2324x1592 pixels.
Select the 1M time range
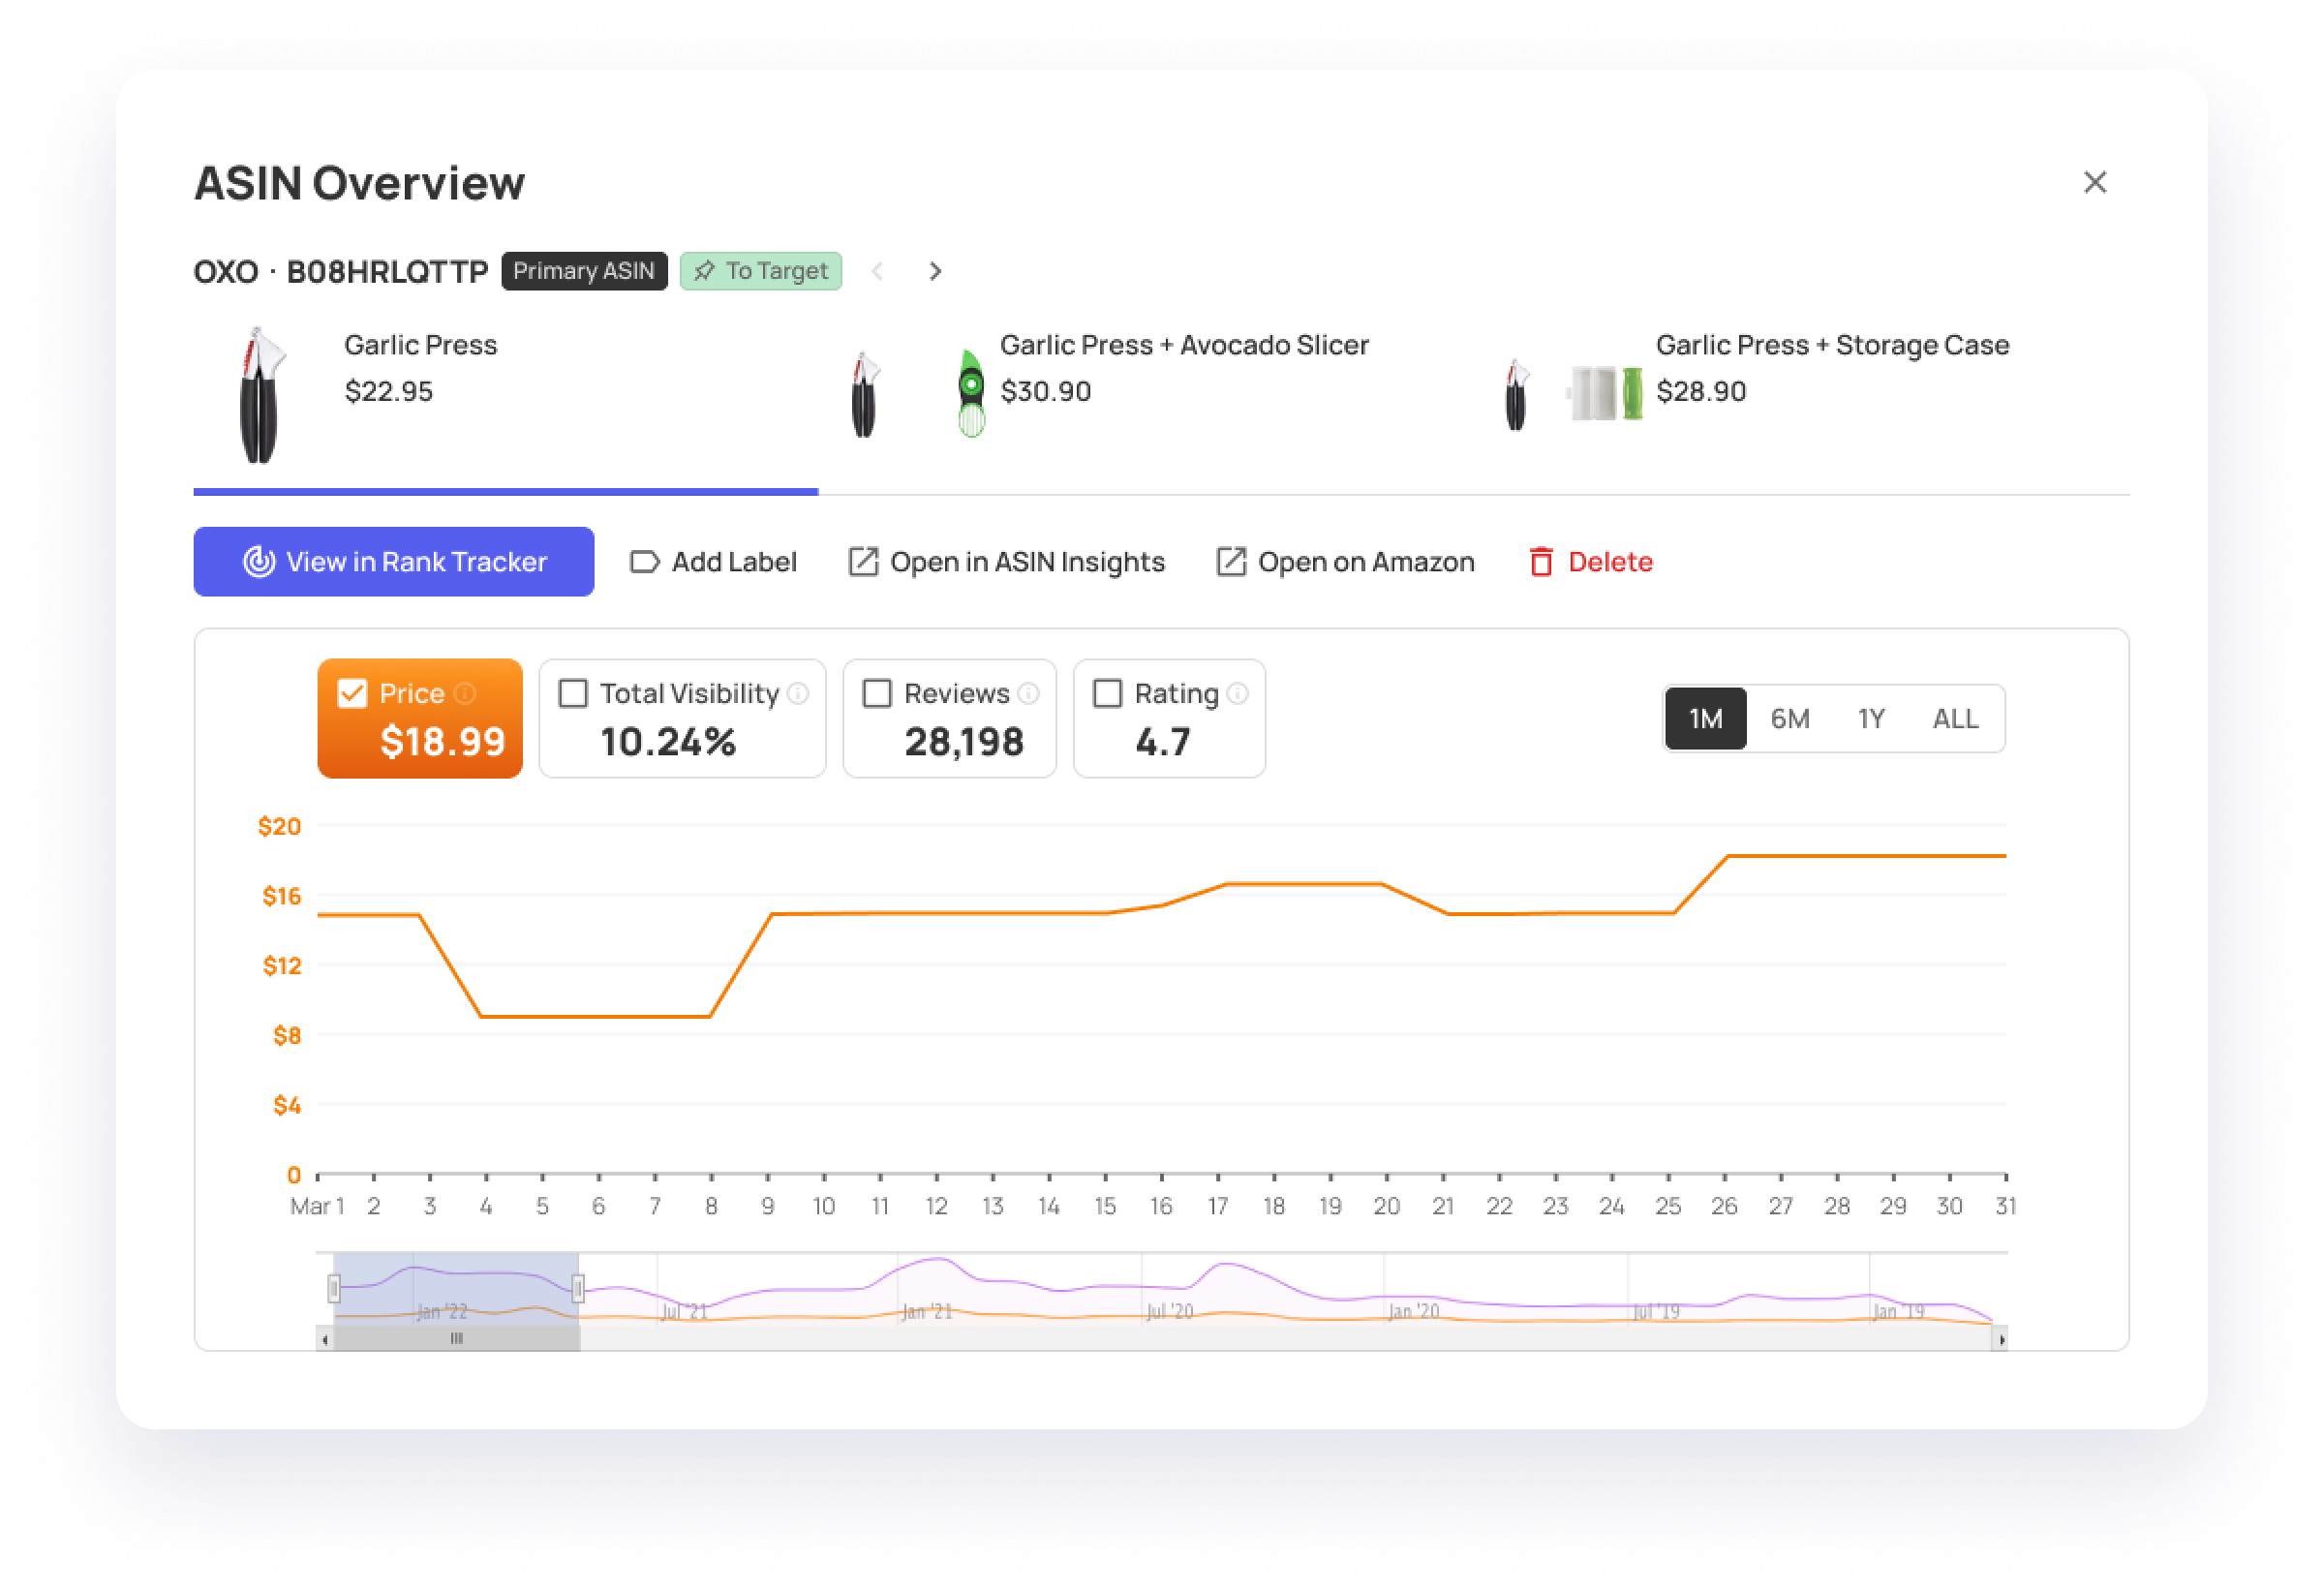tap(1706, 719)
